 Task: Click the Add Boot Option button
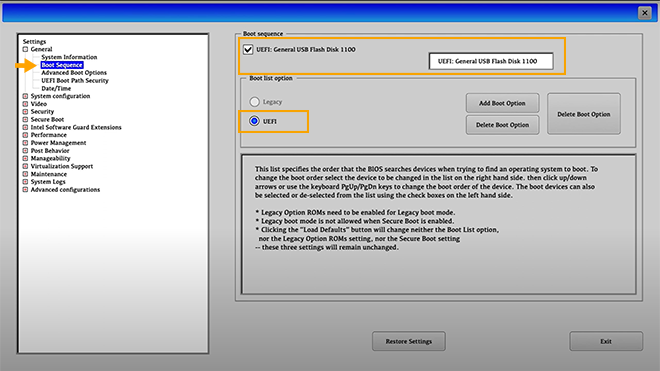502,103
